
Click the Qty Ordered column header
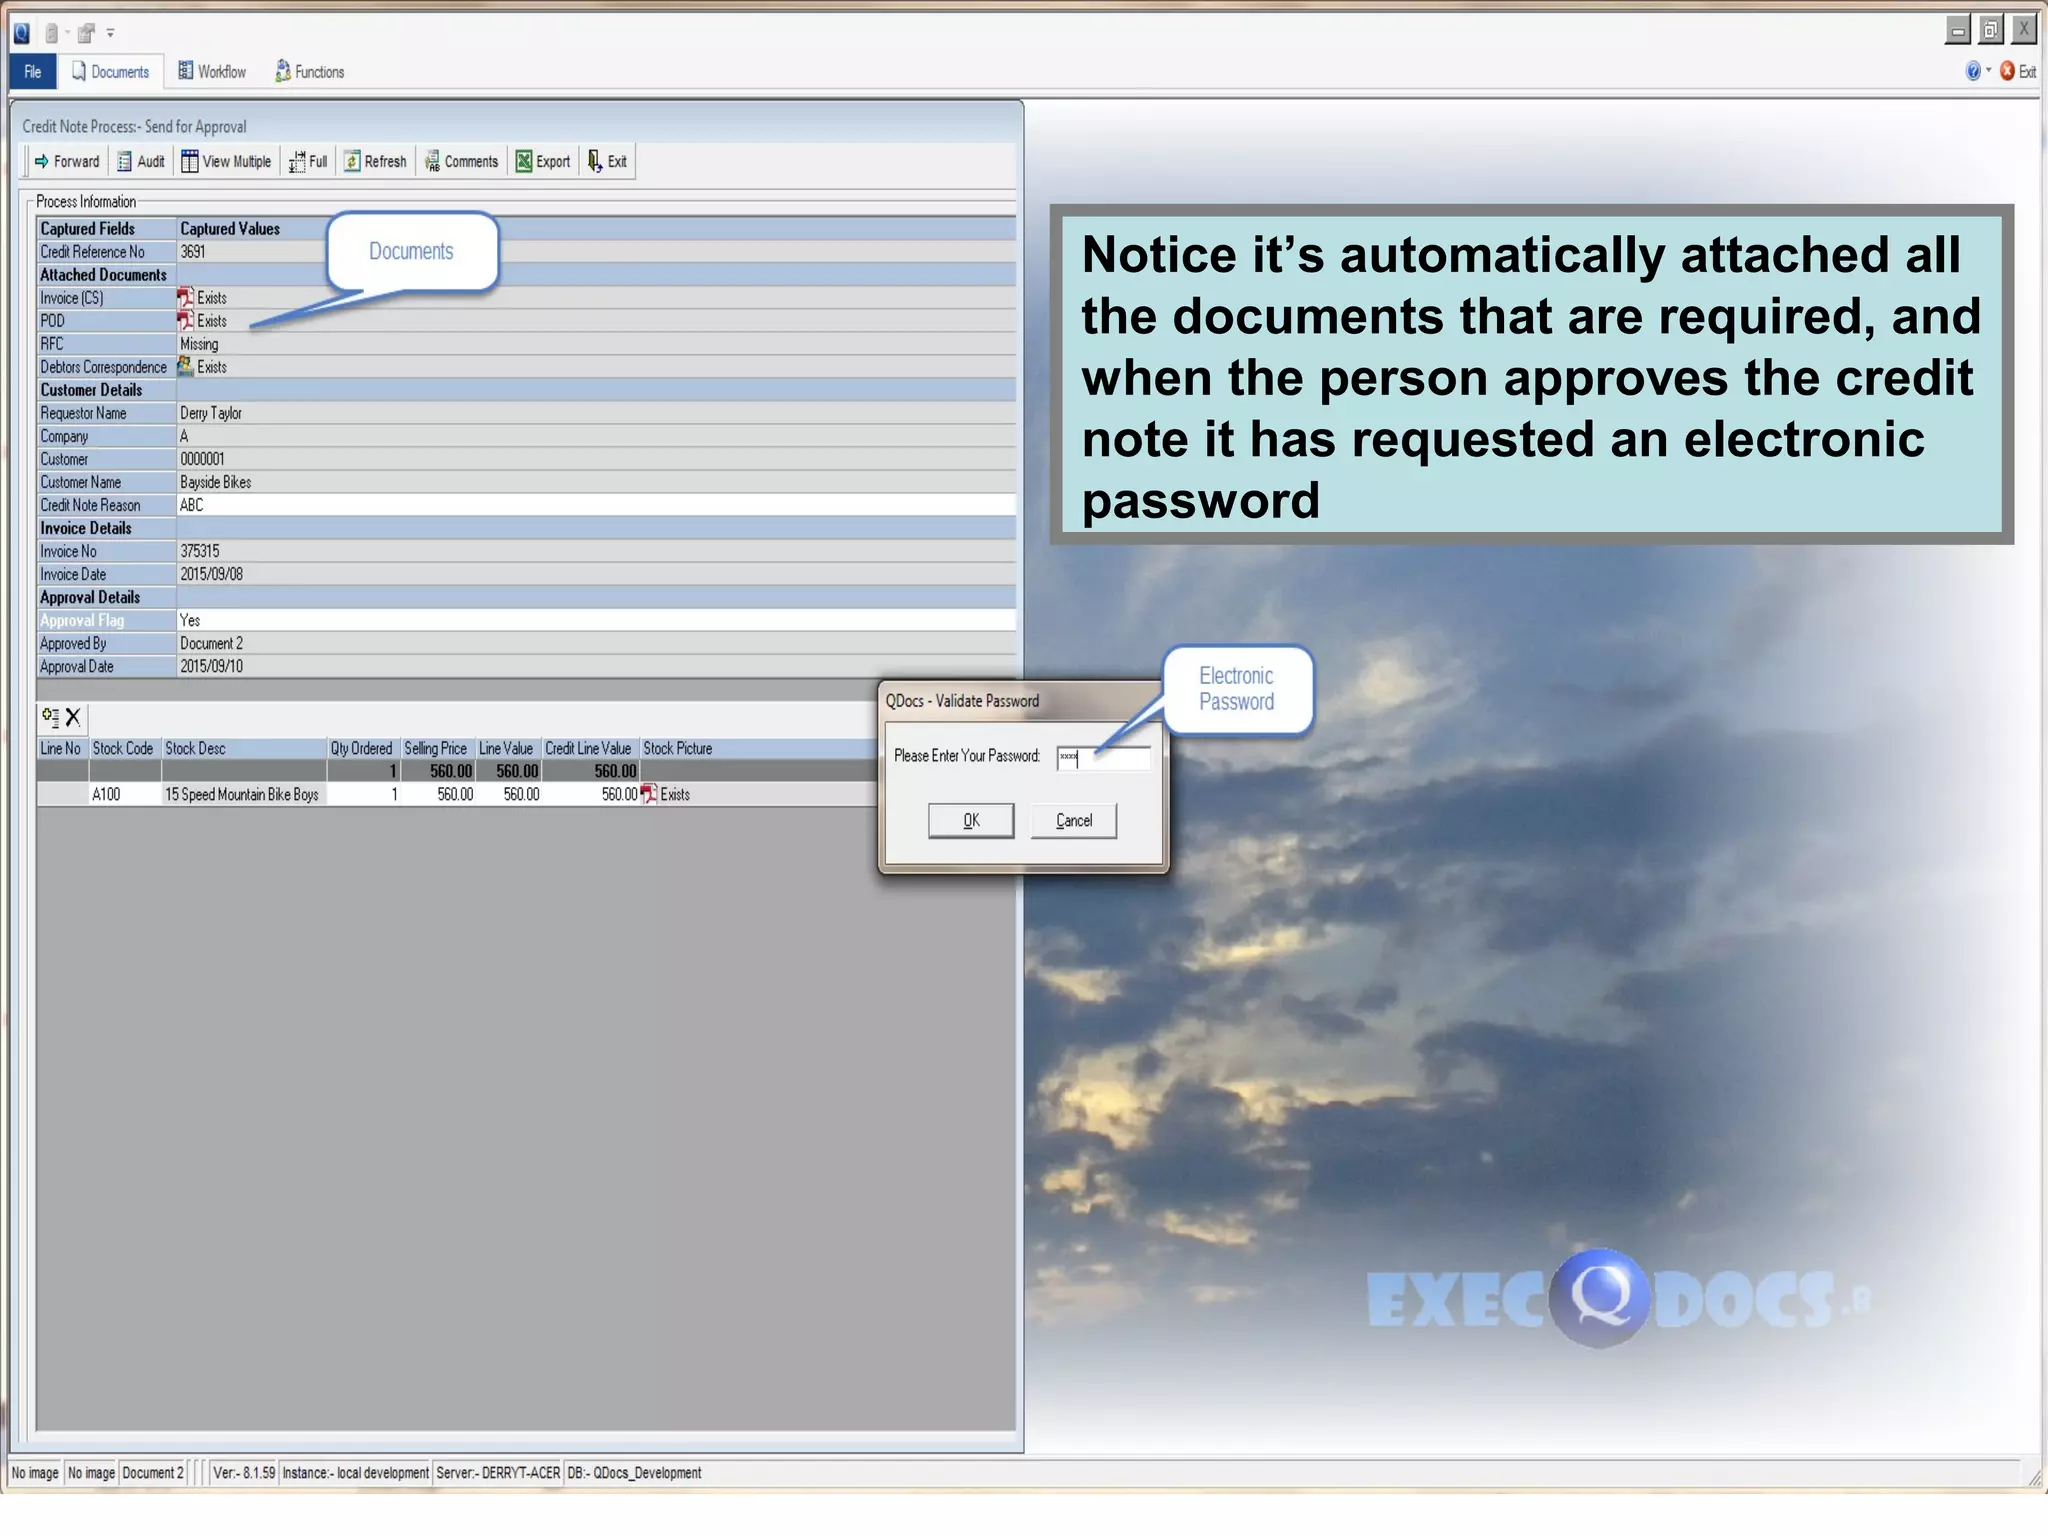[363, 749]
